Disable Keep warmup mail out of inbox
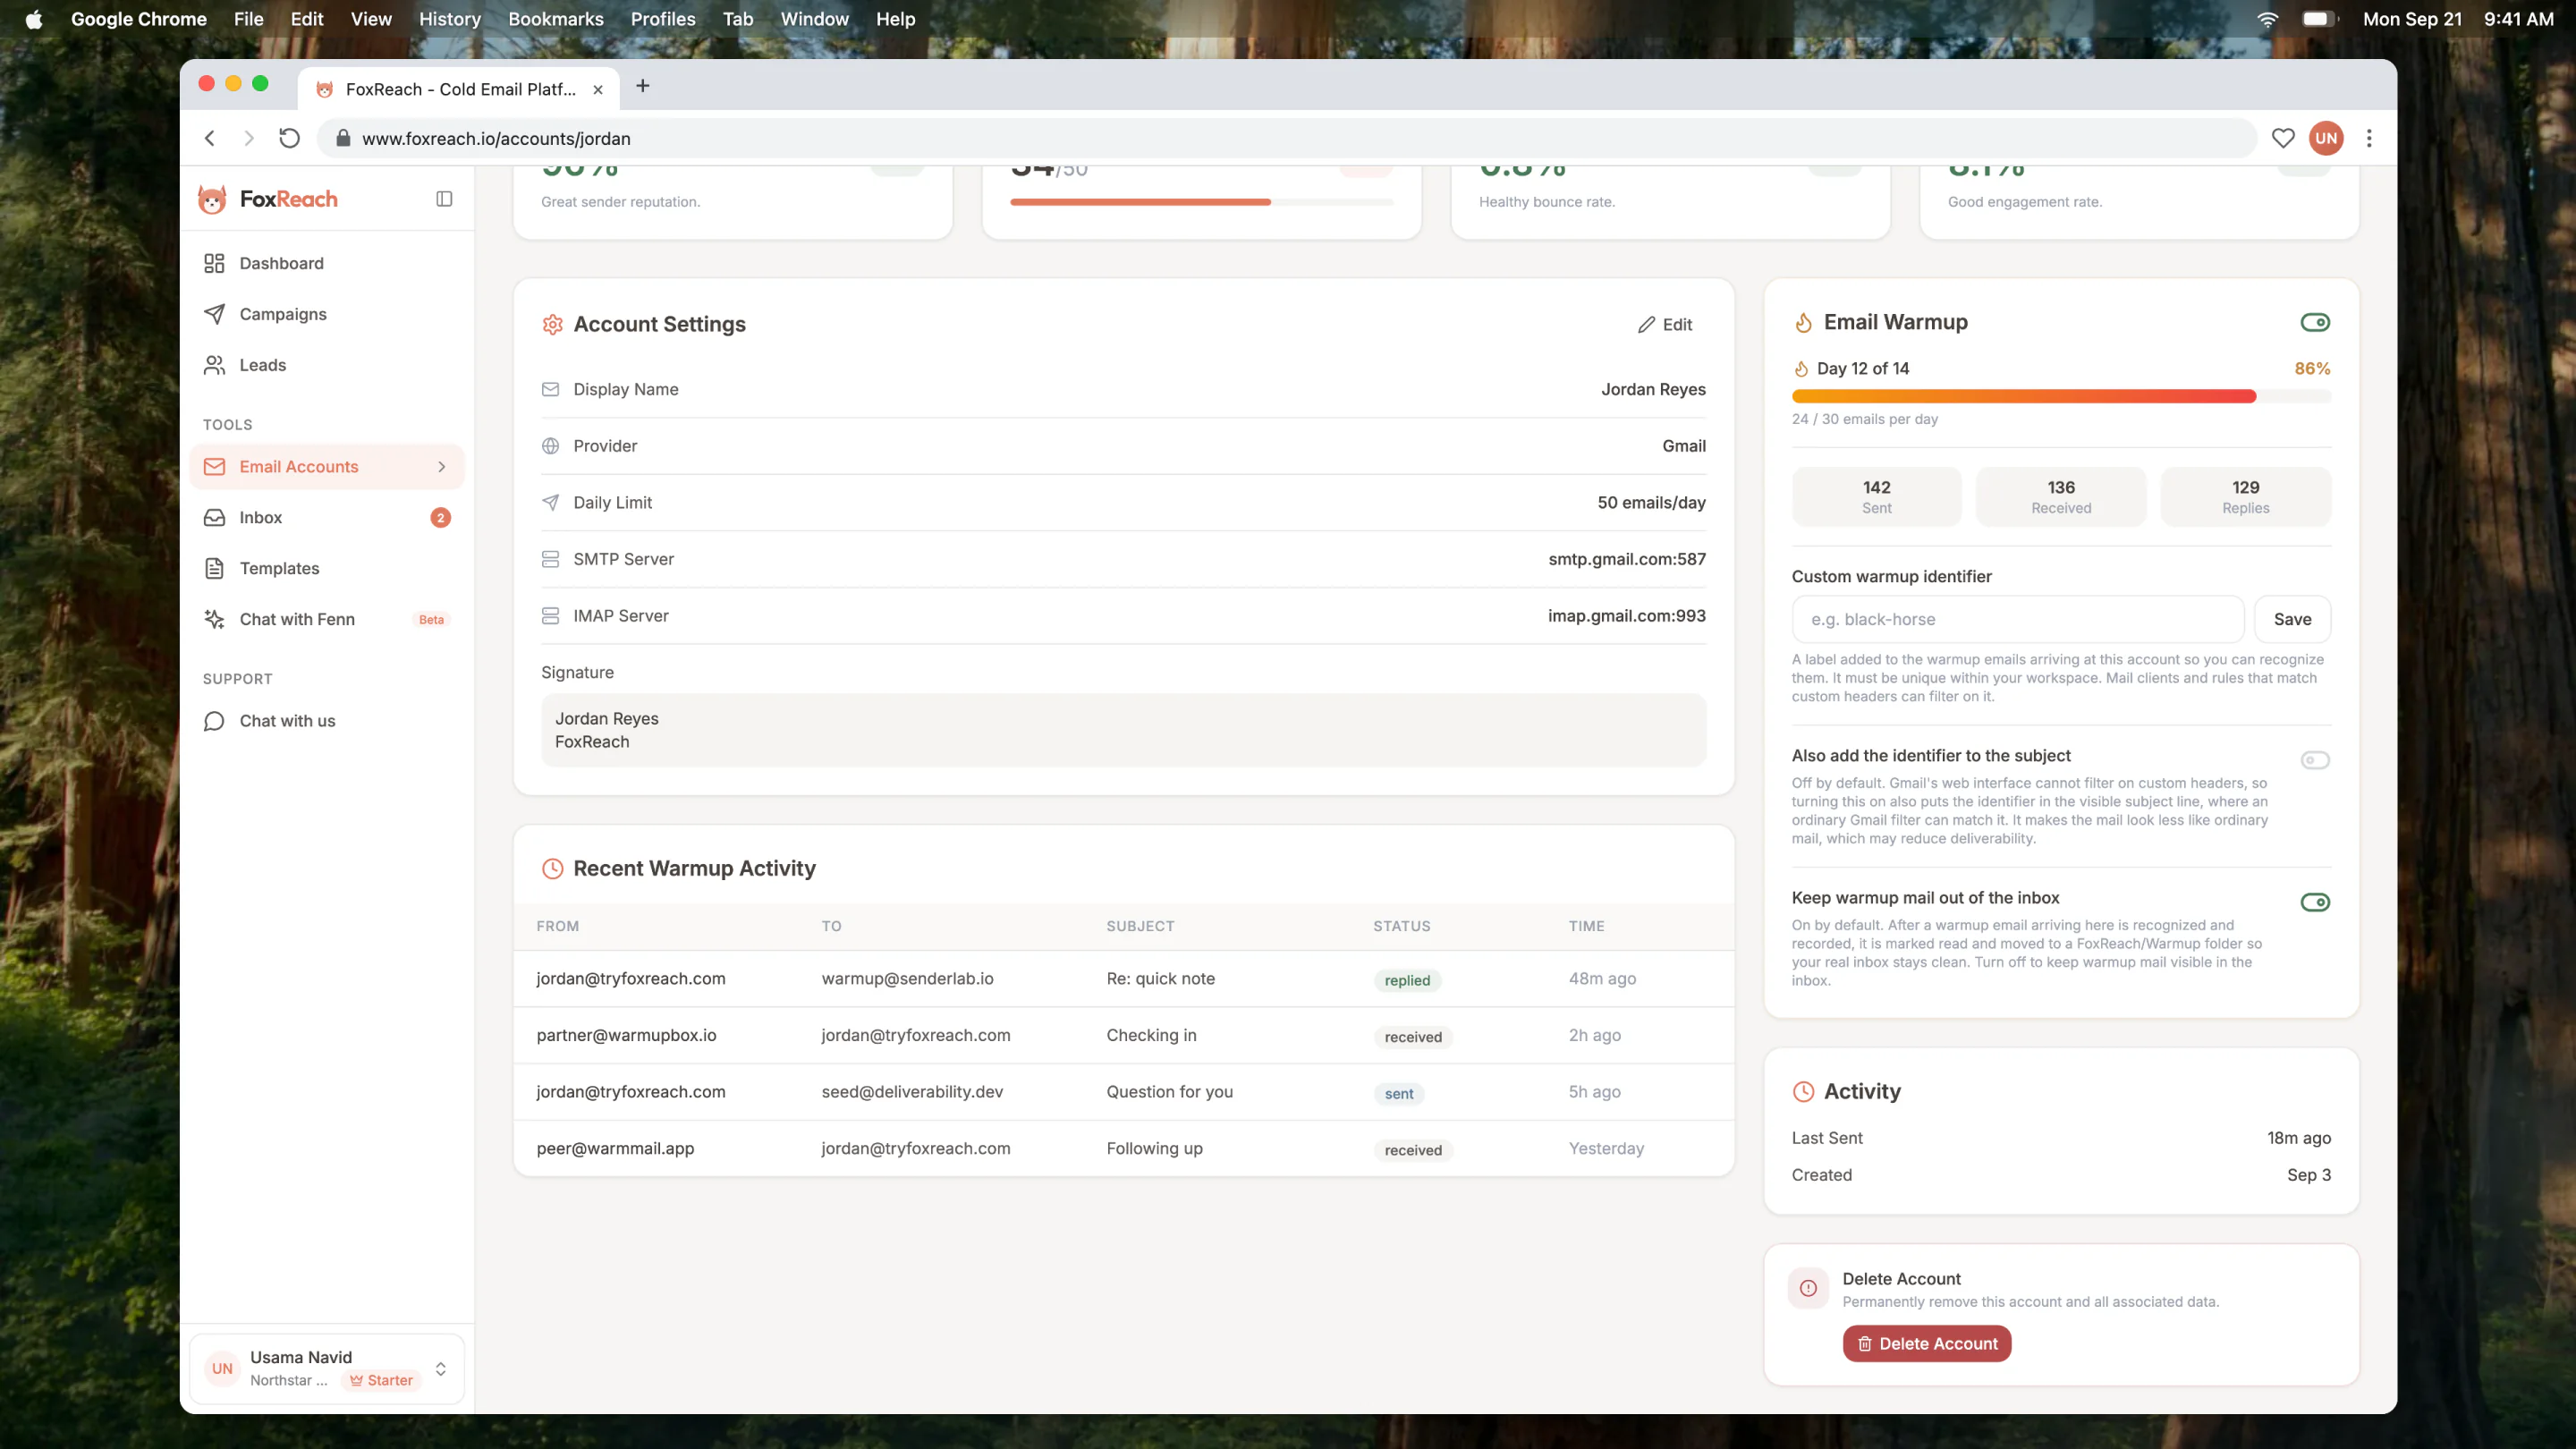This screenshot has height=1449, width=2576. point(2315,902)
